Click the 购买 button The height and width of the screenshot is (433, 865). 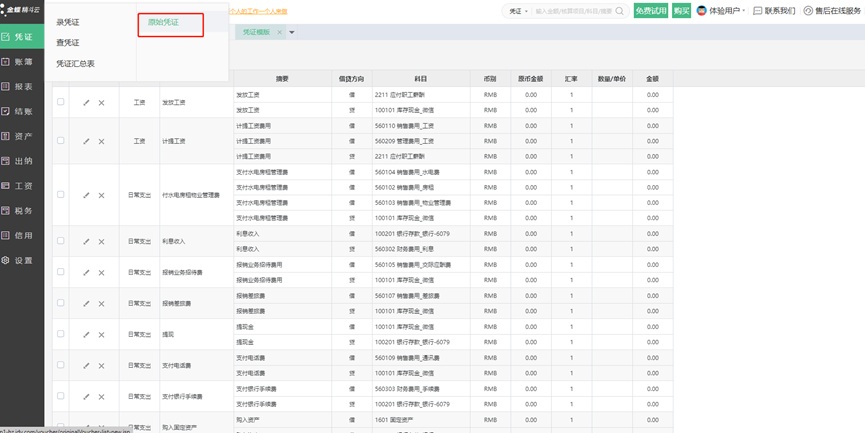pos(682,10)
